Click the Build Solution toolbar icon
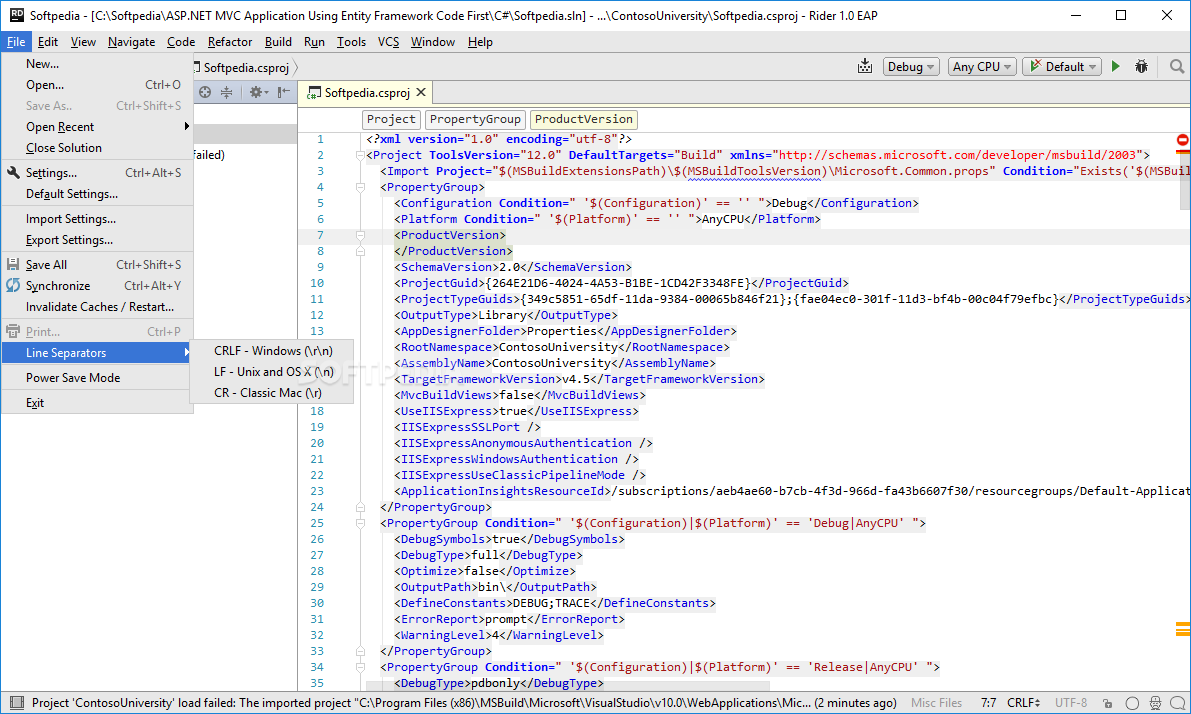The height and width of the screenshot is (714, 1191). point(864,67)
